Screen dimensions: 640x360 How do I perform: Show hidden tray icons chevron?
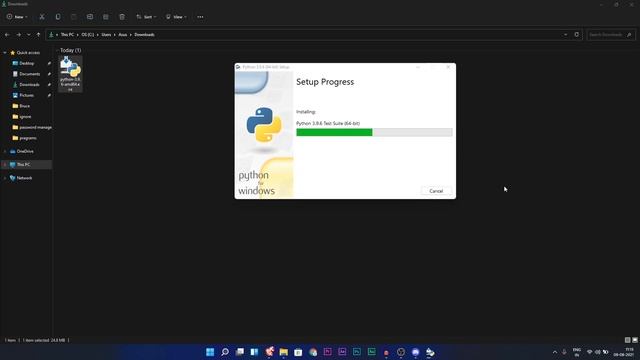point(555,352)
